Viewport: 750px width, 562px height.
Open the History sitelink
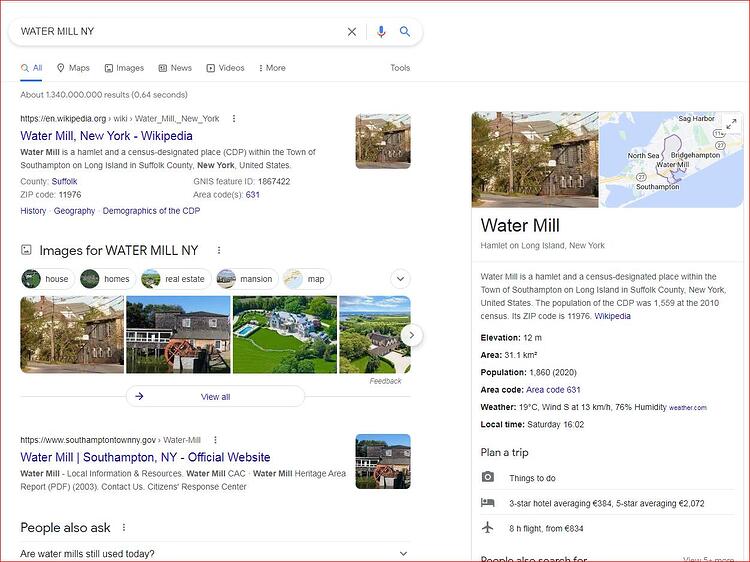[x=33, y=211]
